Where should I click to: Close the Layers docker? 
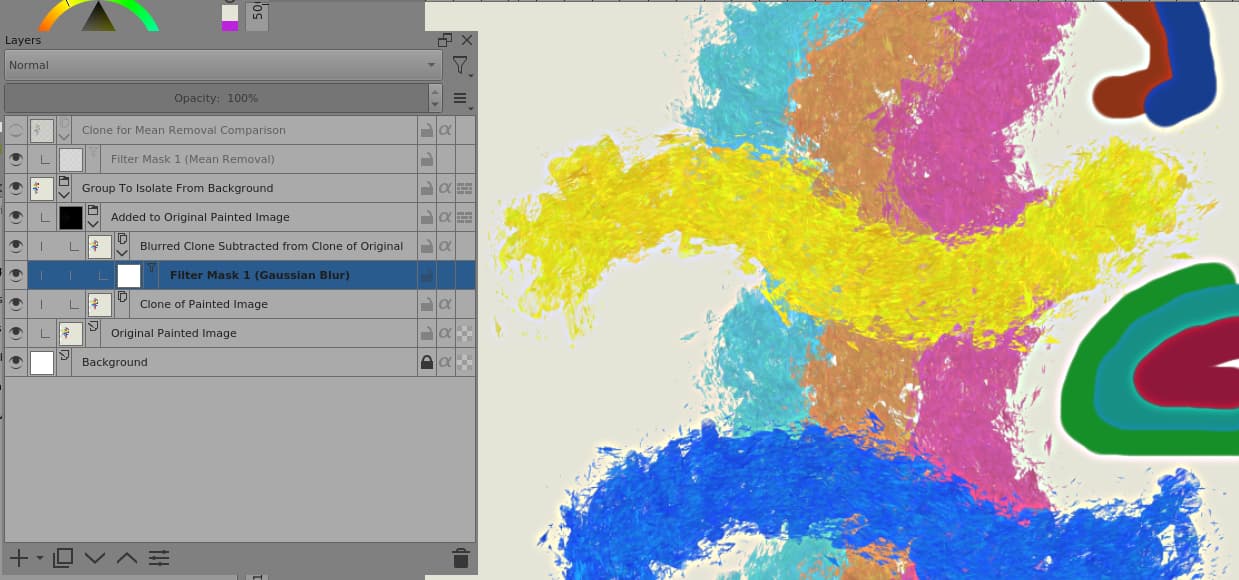pyautogui.click(x=466, y=40)
